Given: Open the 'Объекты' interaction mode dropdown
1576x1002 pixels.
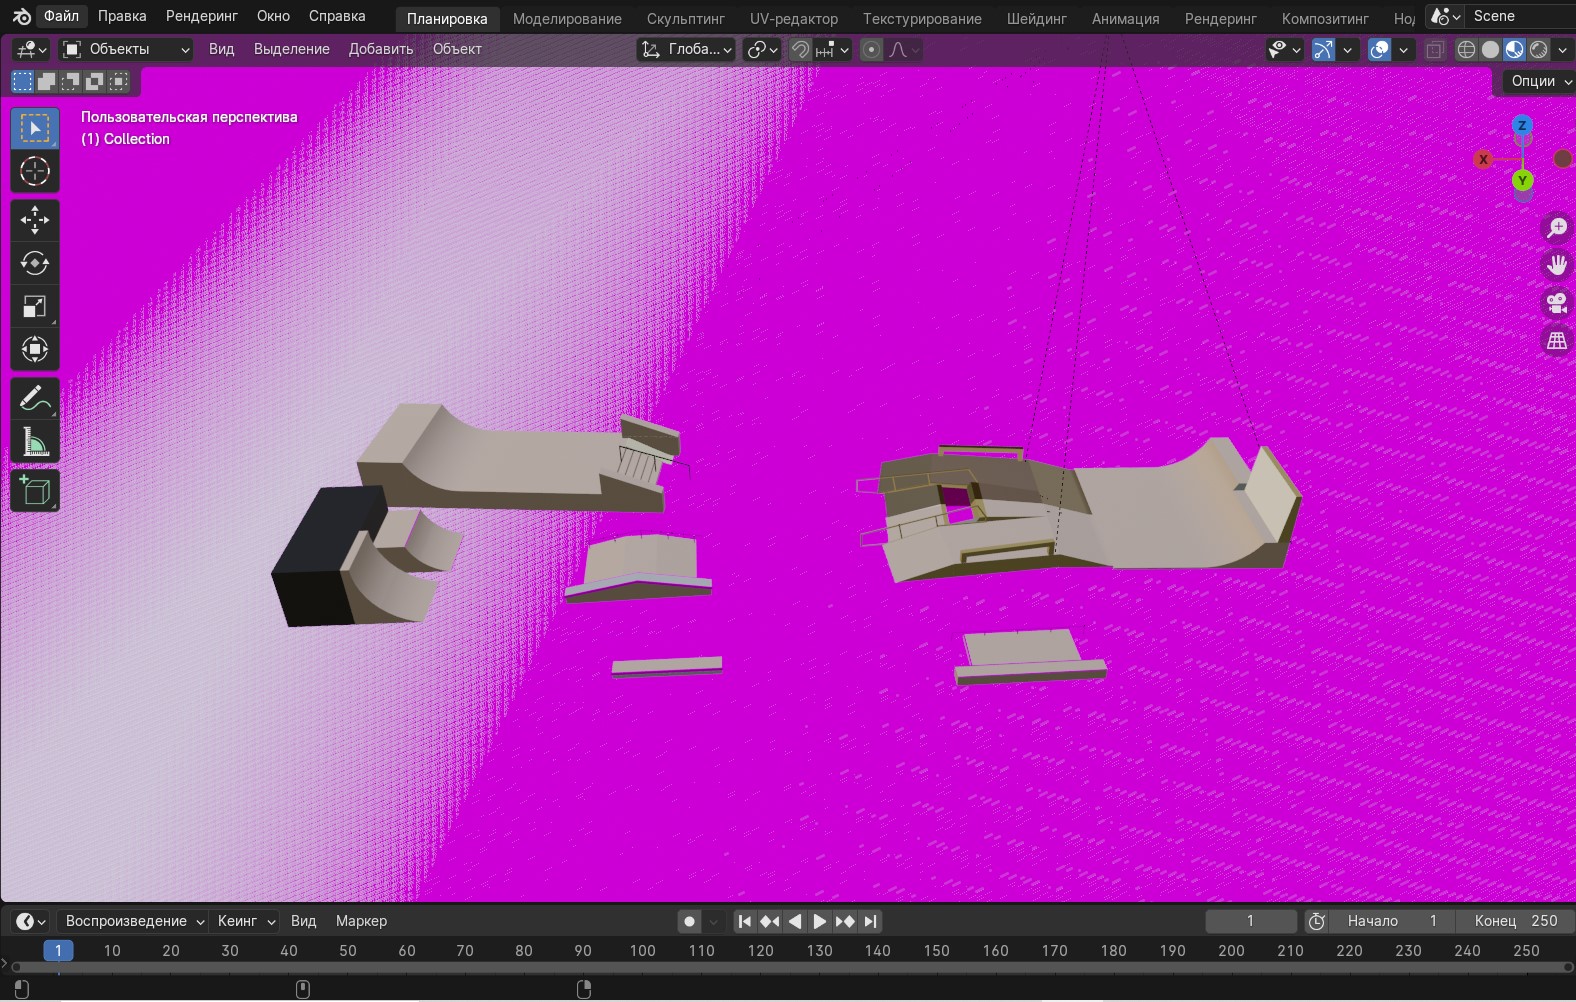Looking at the screenshot, I should tap(125, 49).
